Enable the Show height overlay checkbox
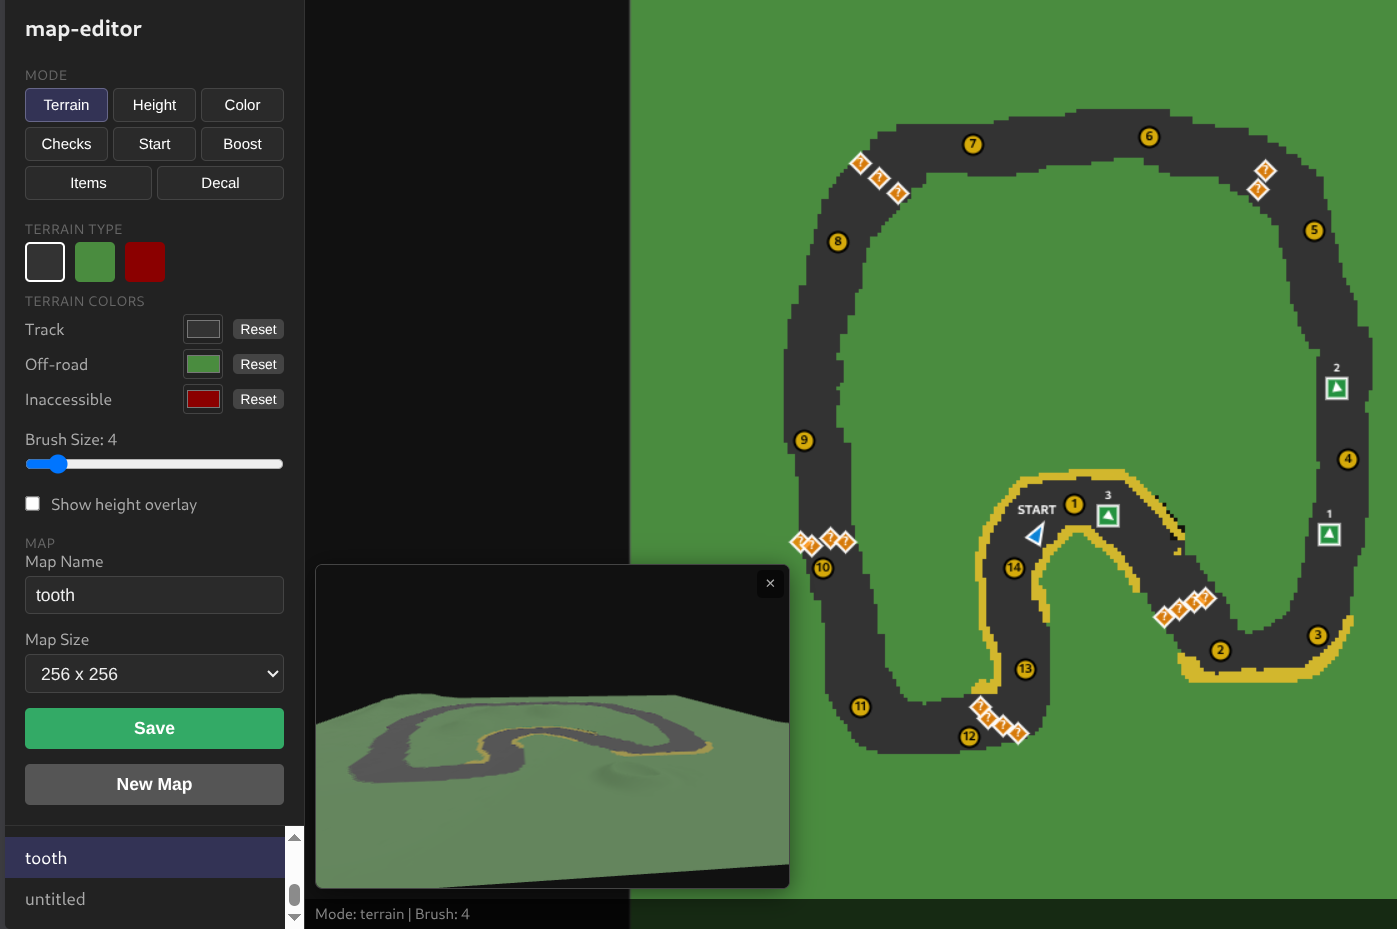1397x929 pixels. (32, 503)
